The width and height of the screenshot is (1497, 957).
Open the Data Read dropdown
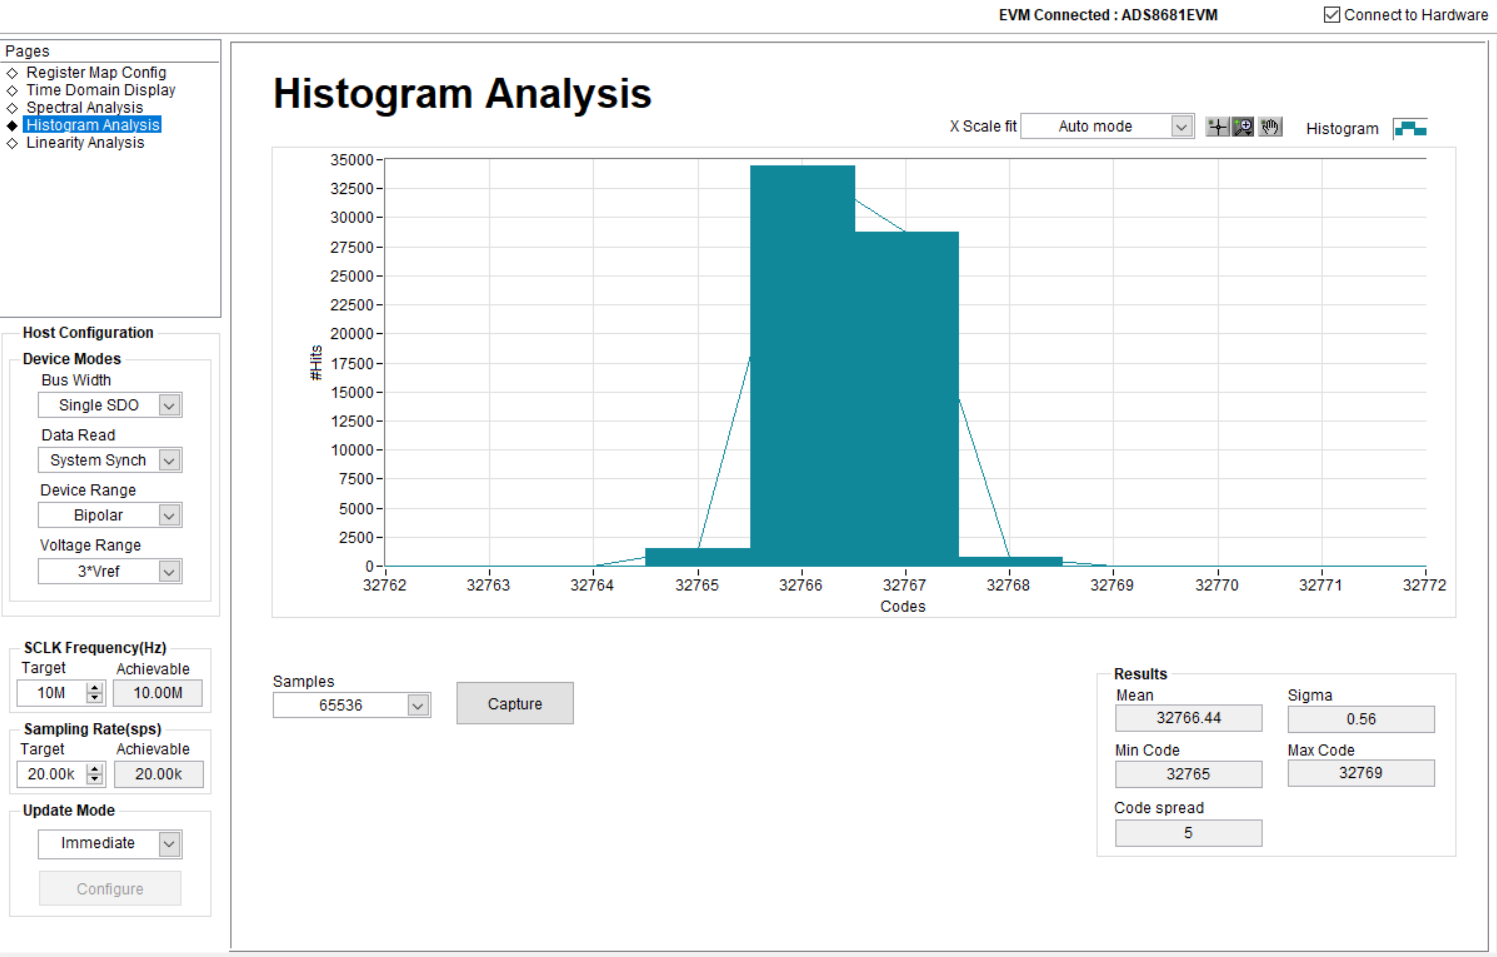169,460
